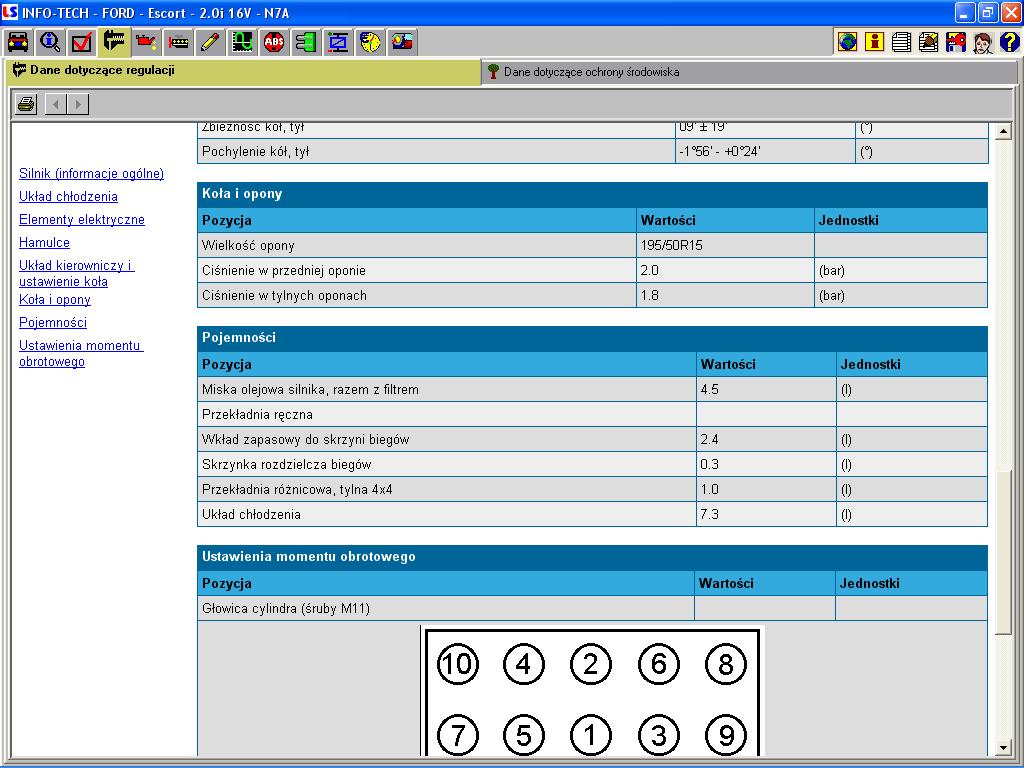The image size is (1024, 768).
Task: Open the ABS toolbar icon
Action: coord(274,42)
